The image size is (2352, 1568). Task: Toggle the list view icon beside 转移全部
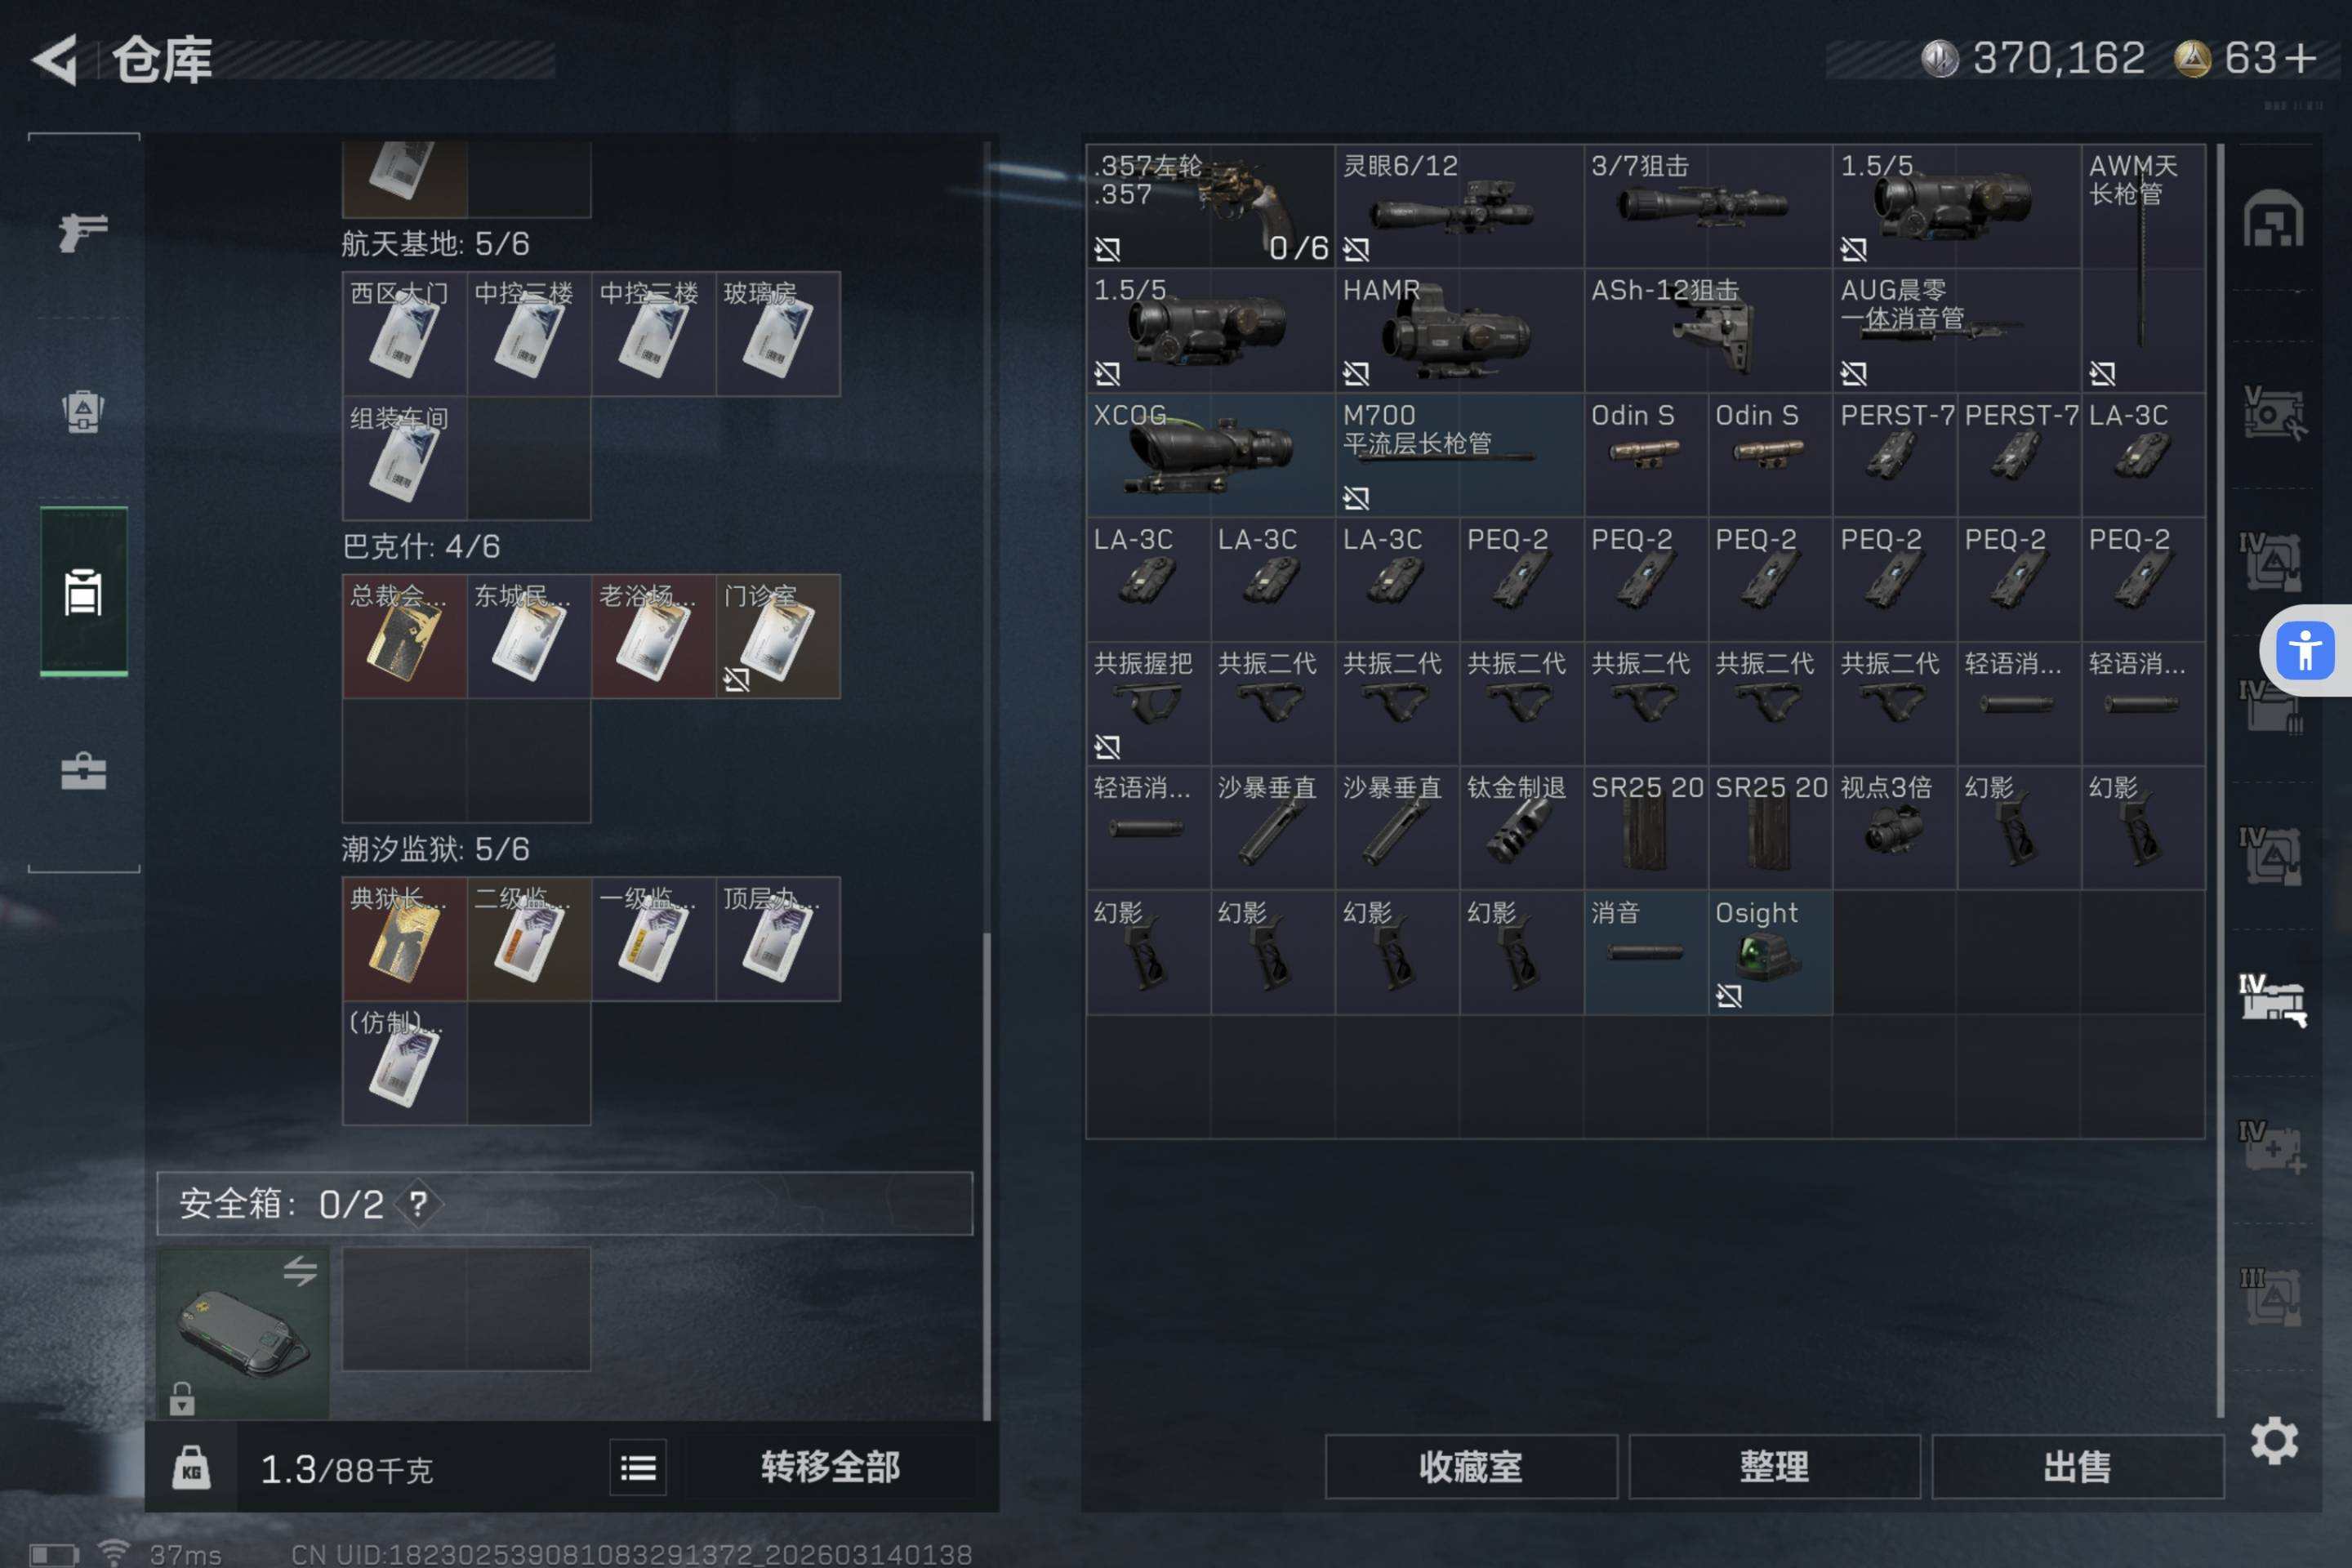(x=638, y=1467)
